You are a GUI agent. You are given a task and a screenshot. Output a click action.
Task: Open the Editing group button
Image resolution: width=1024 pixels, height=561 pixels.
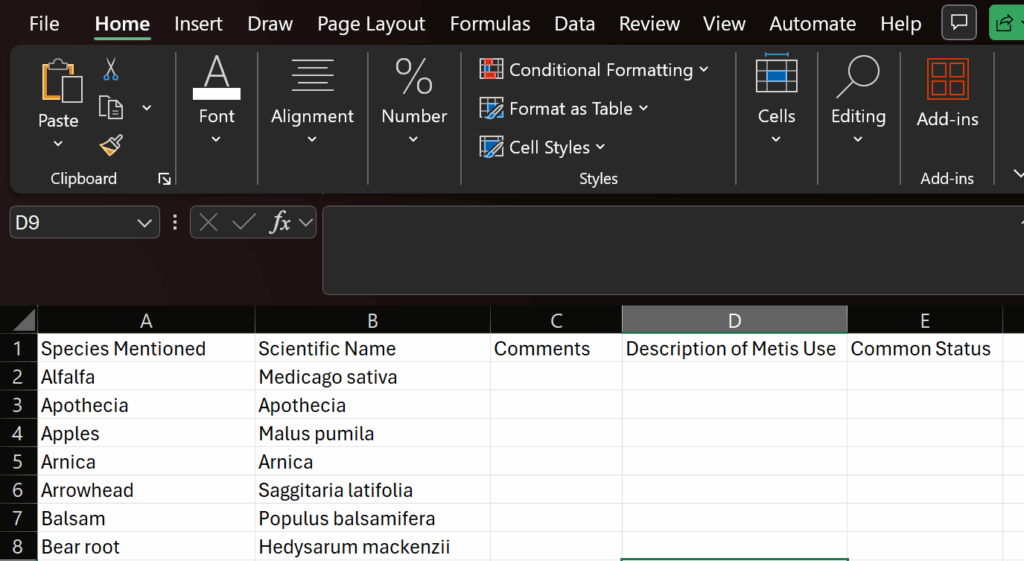(x=858, y=100)
